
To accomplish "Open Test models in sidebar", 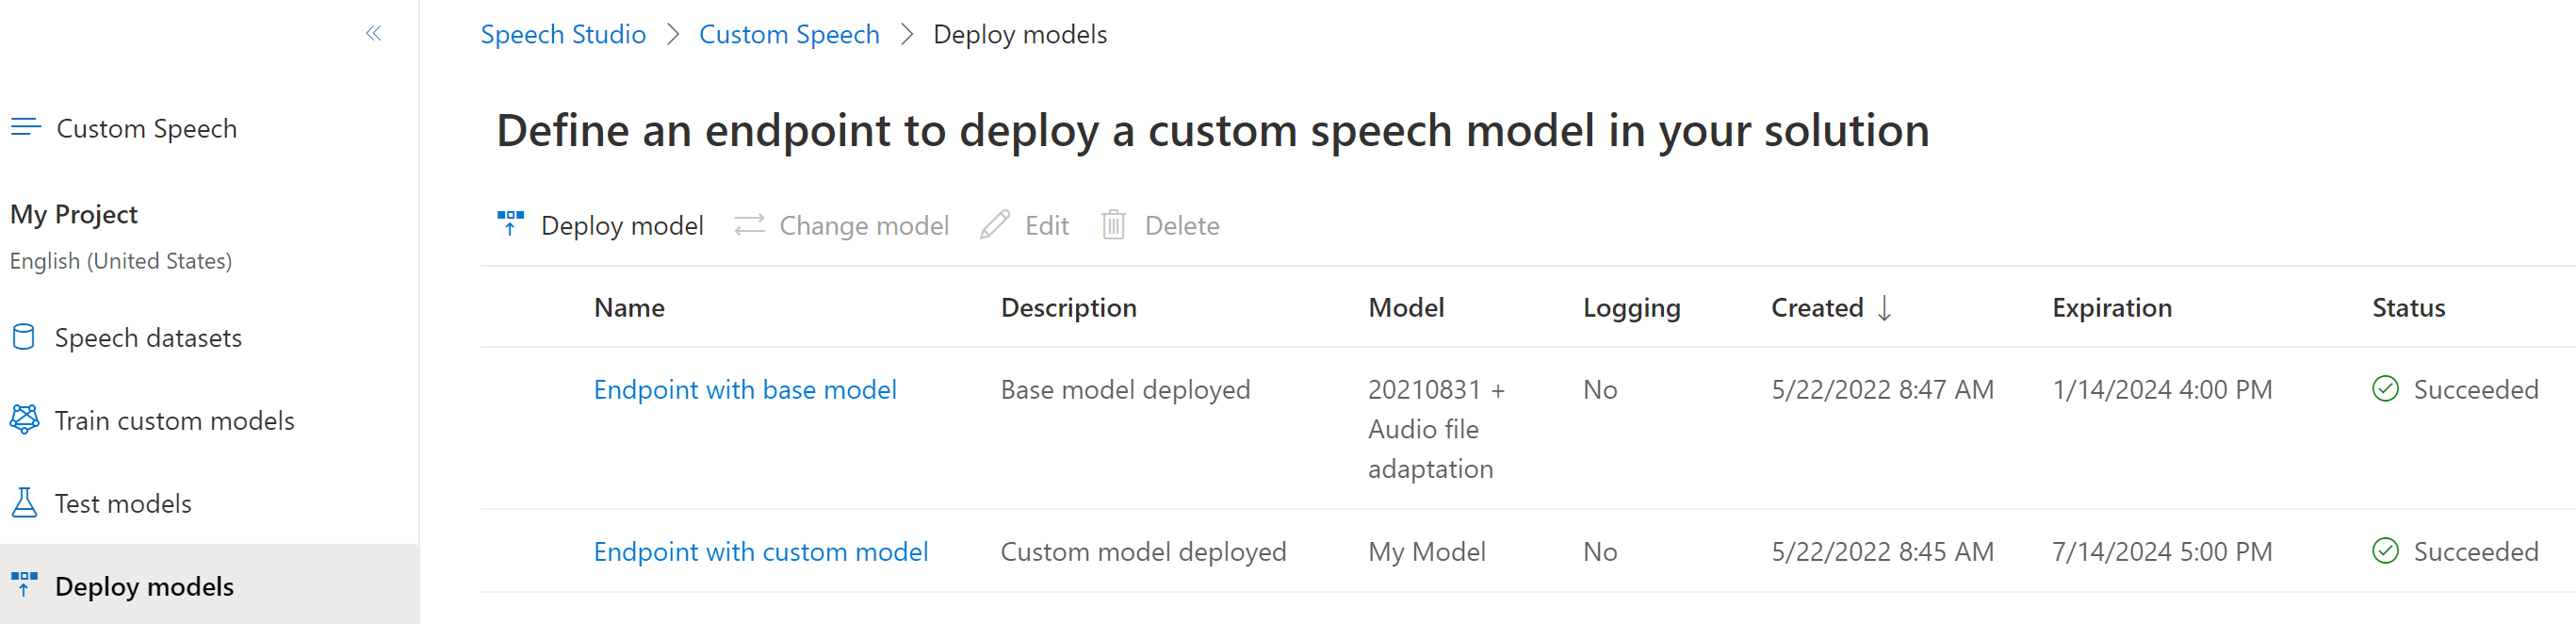I will (123, 504).
